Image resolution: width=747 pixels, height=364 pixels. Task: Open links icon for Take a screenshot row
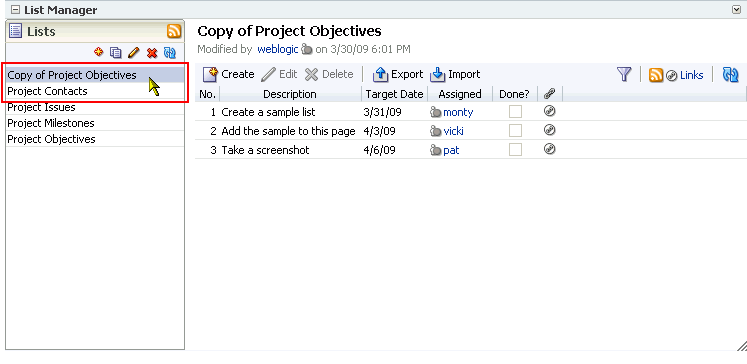point(550,149)
